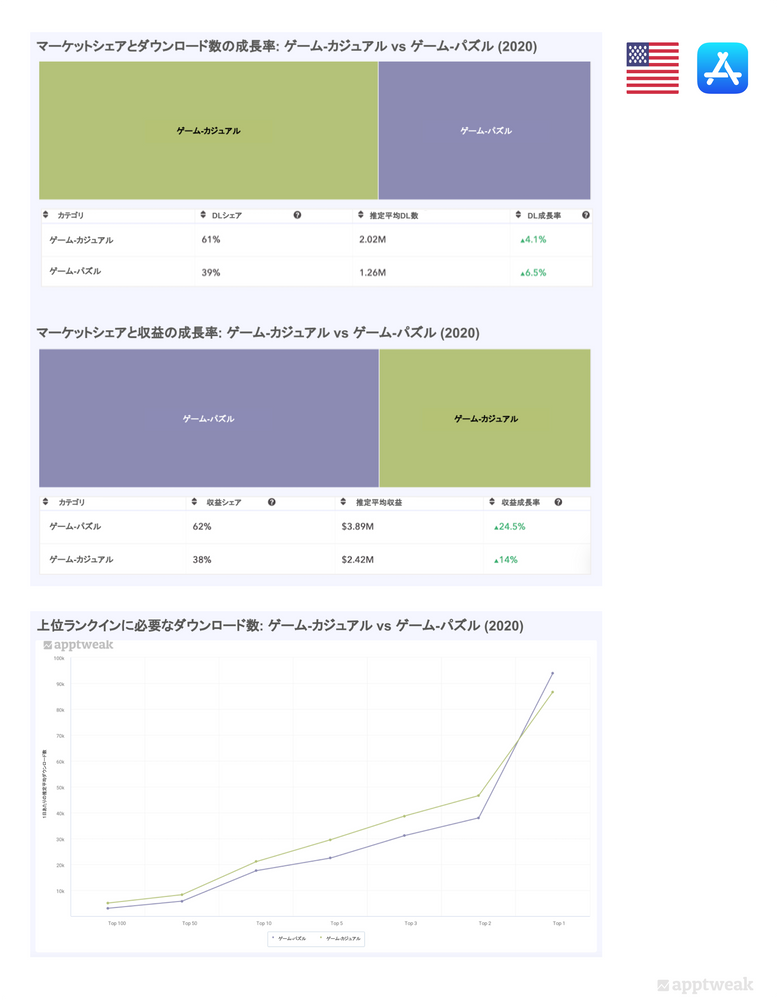Select purple ゲーム-パズル tile in download treemap
Screen dimensions: 777x1000
[x=485, y=131]
